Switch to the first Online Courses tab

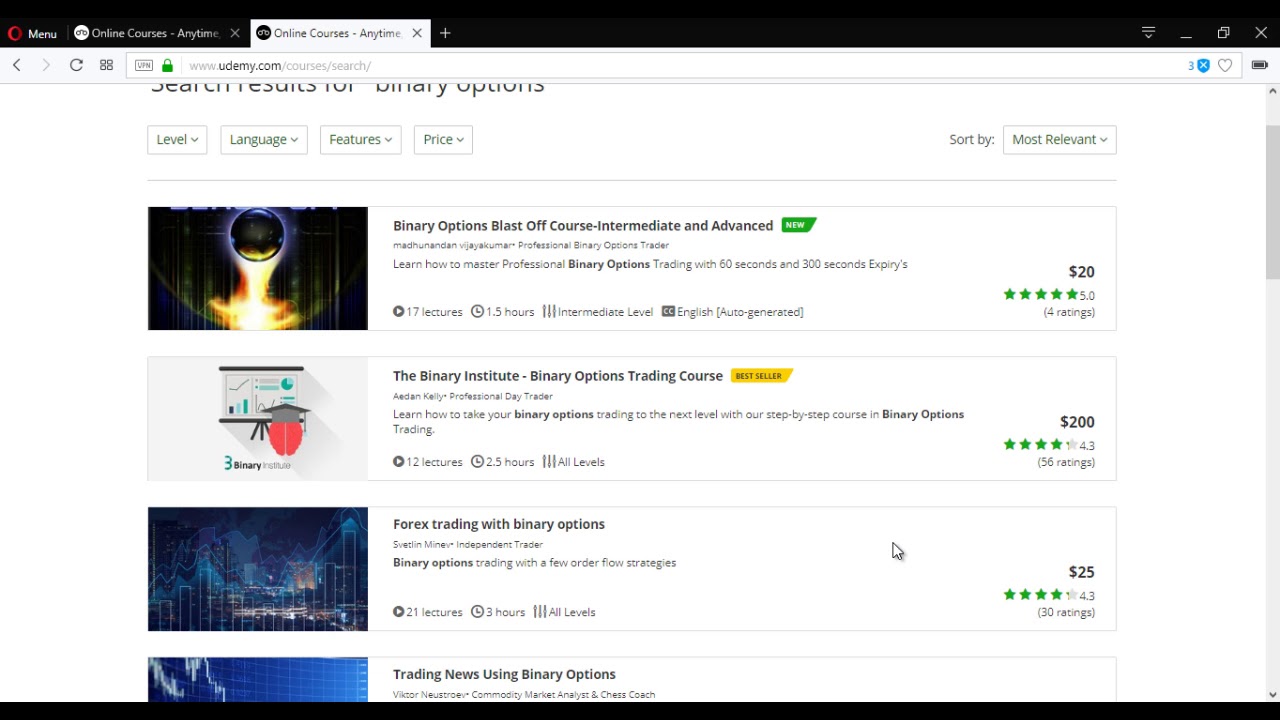point(146,33)
